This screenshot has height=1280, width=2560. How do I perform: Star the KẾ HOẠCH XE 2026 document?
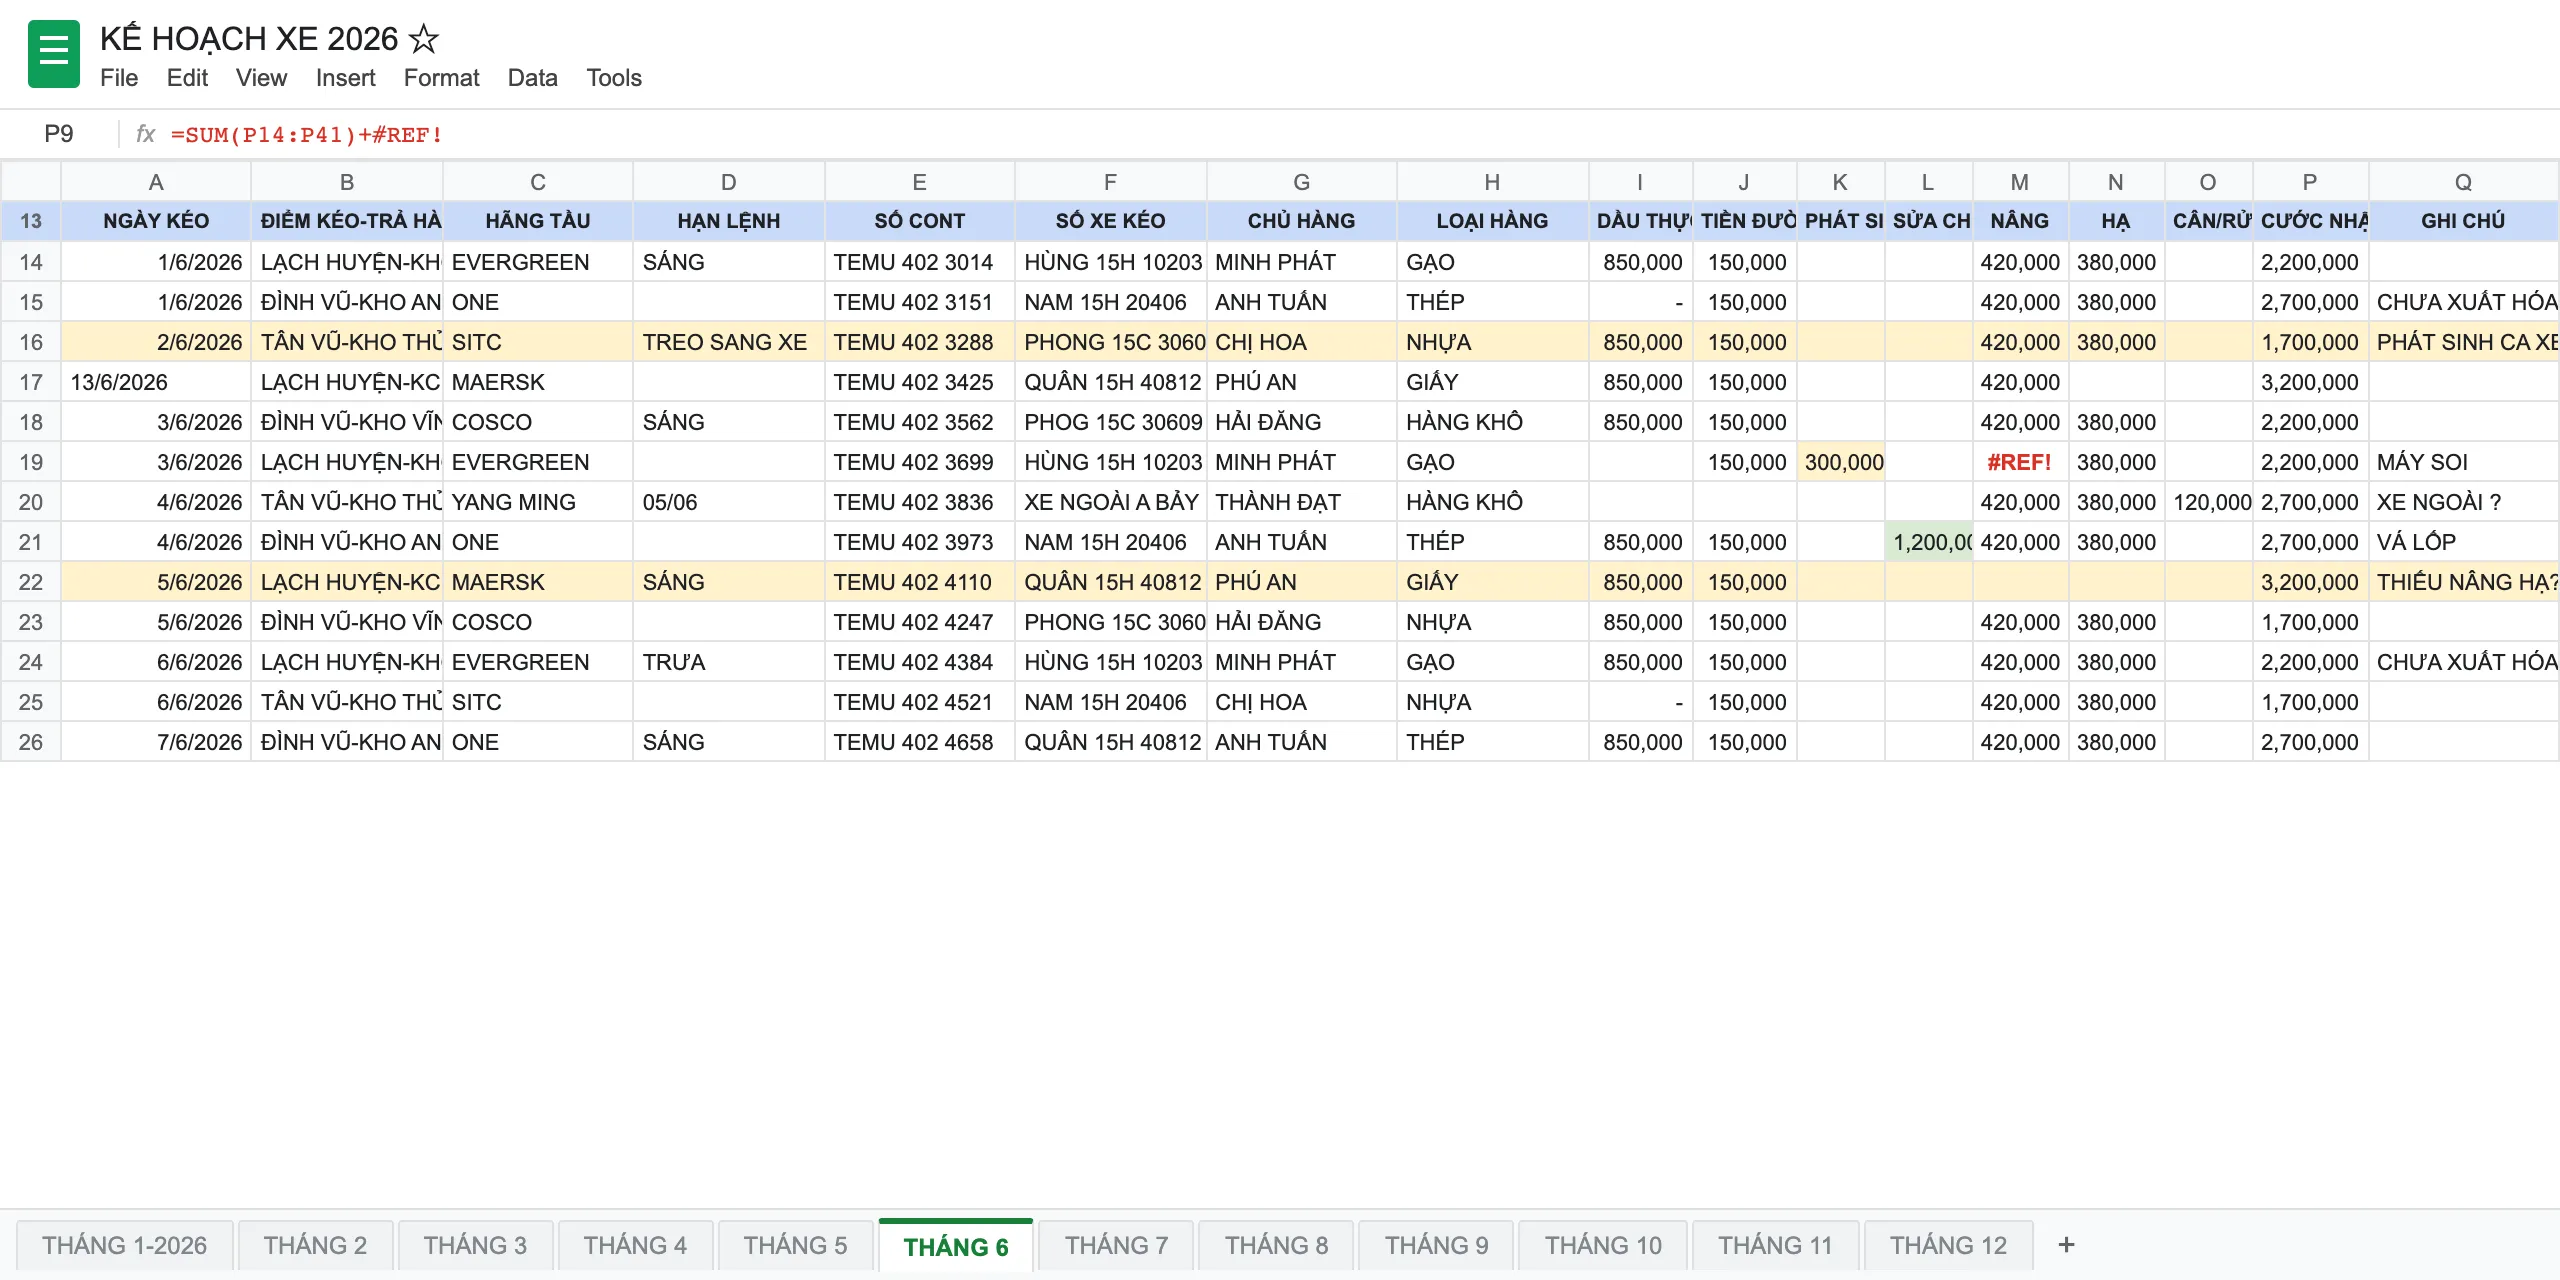(x=424, y=39)
